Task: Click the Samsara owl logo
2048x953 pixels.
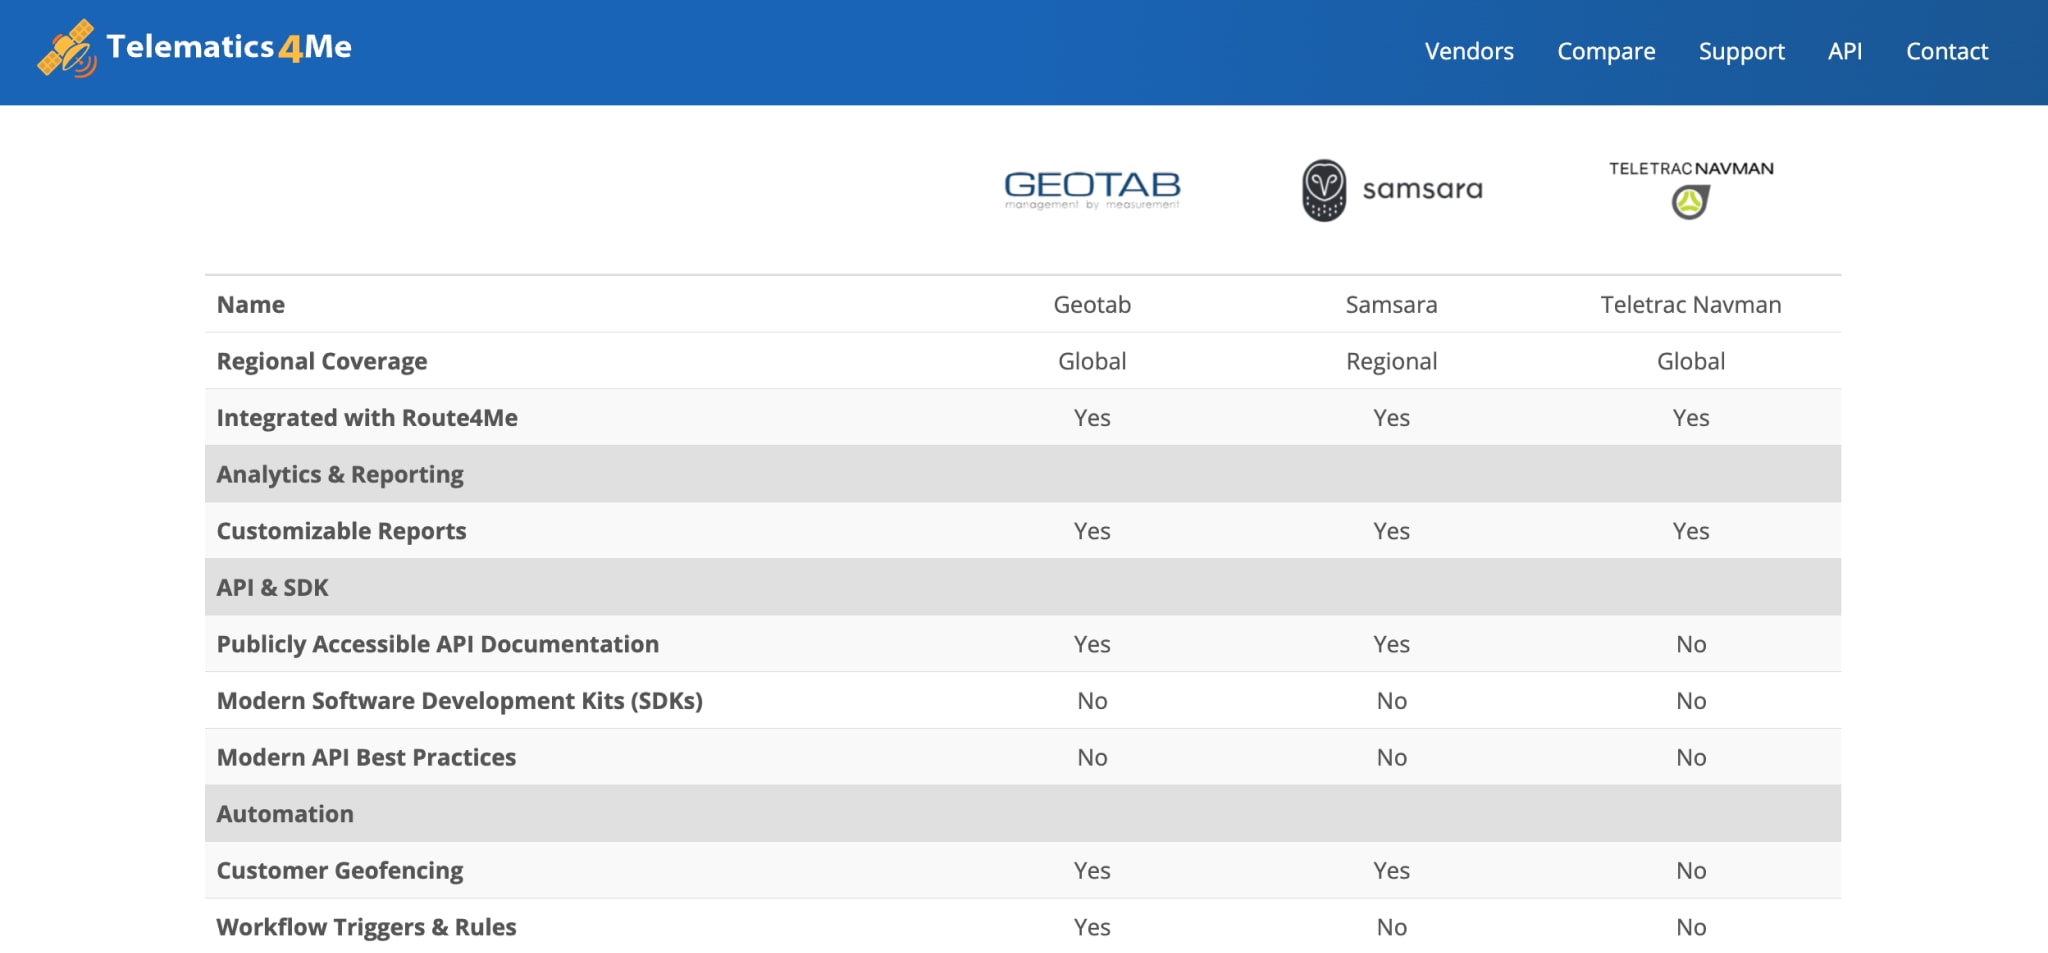Action: click(x=1391, y=189)
